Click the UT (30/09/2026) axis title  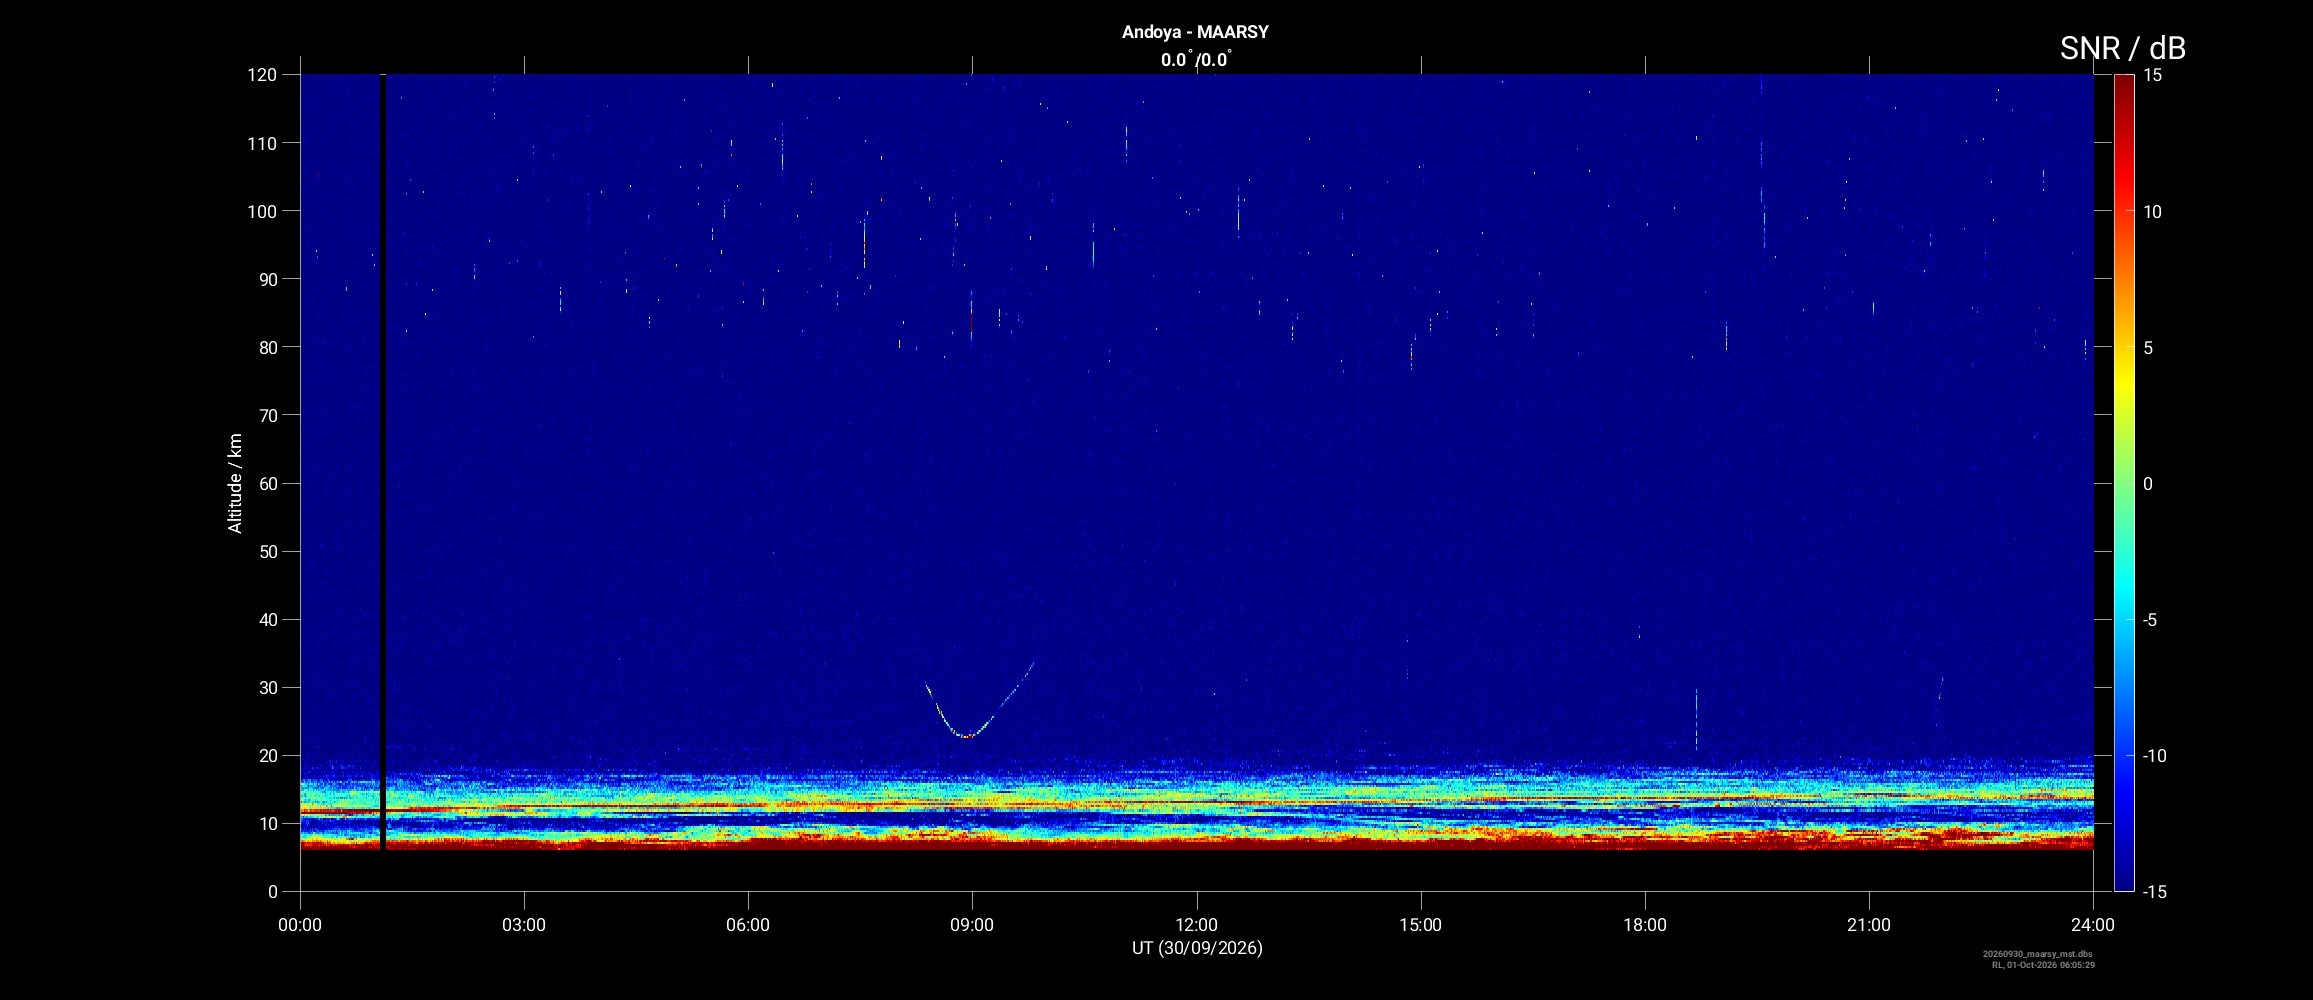(x=1197, y=948)
